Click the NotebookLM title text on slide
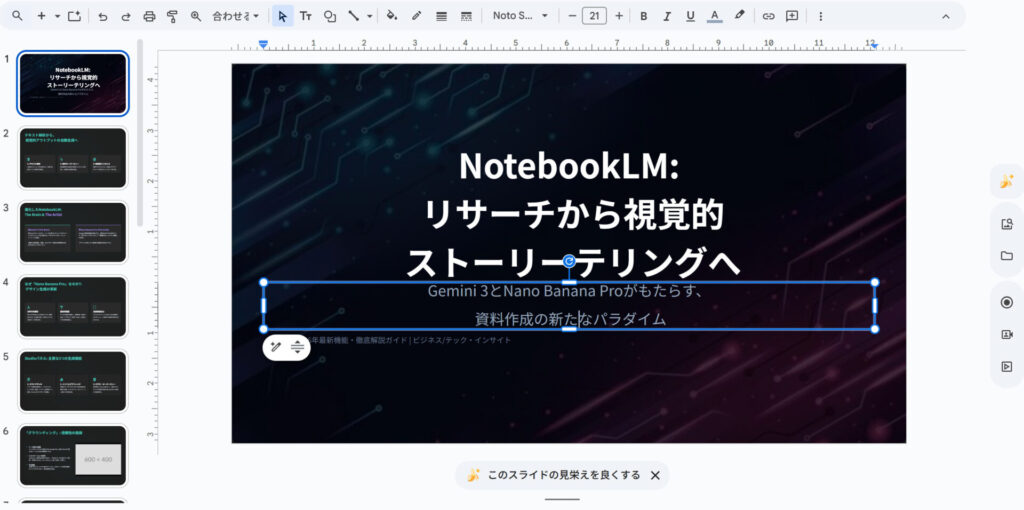Screen dimensions: 1024x510 (569, 166)
